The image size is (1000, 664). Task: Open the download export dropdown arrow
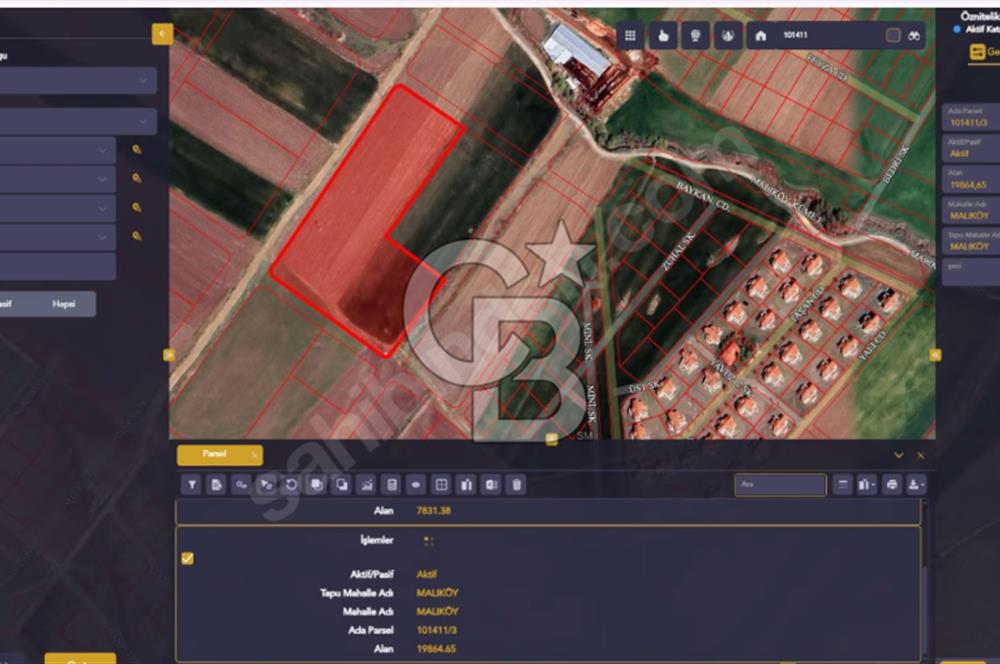[x=916, y=485]
